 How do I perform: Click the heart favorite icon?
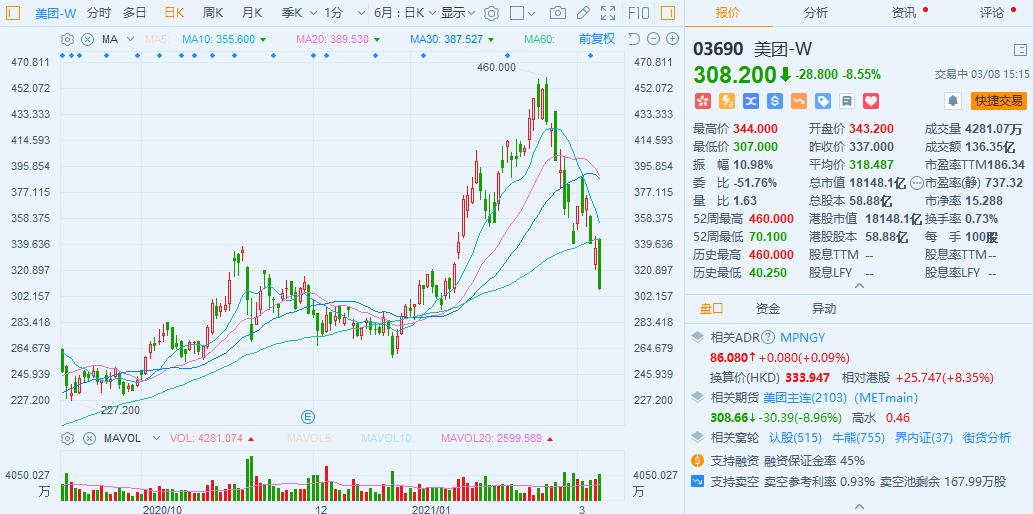click(870, 101)
